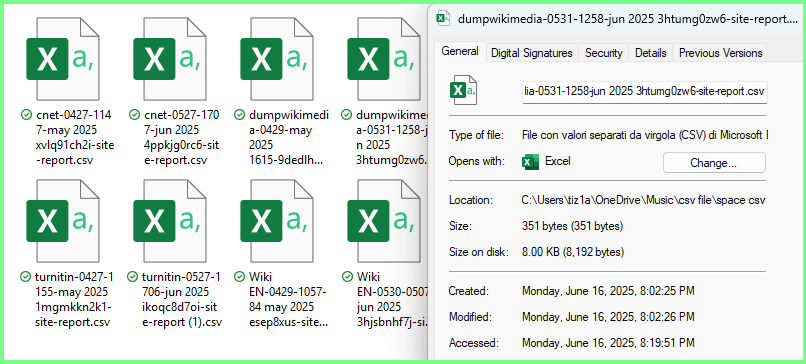806x364 pixels.
Task: Click the Excel icon next to Opens with
Action: pyautogui.click(x=530, y=161)
